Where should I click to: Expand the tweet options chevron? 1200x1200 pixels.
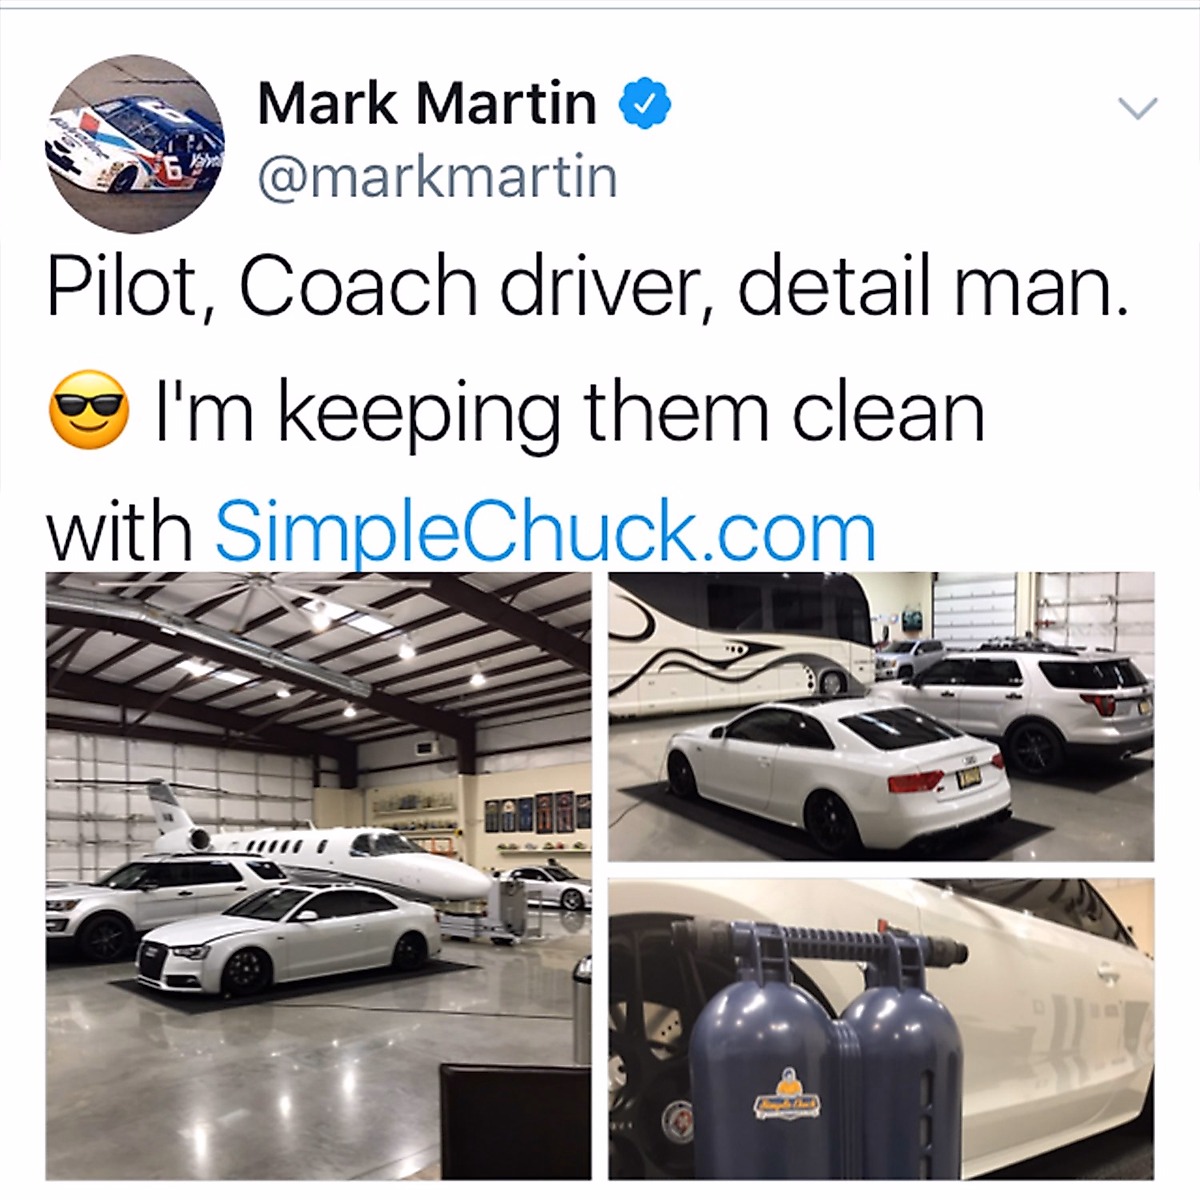pos(1136,107)
